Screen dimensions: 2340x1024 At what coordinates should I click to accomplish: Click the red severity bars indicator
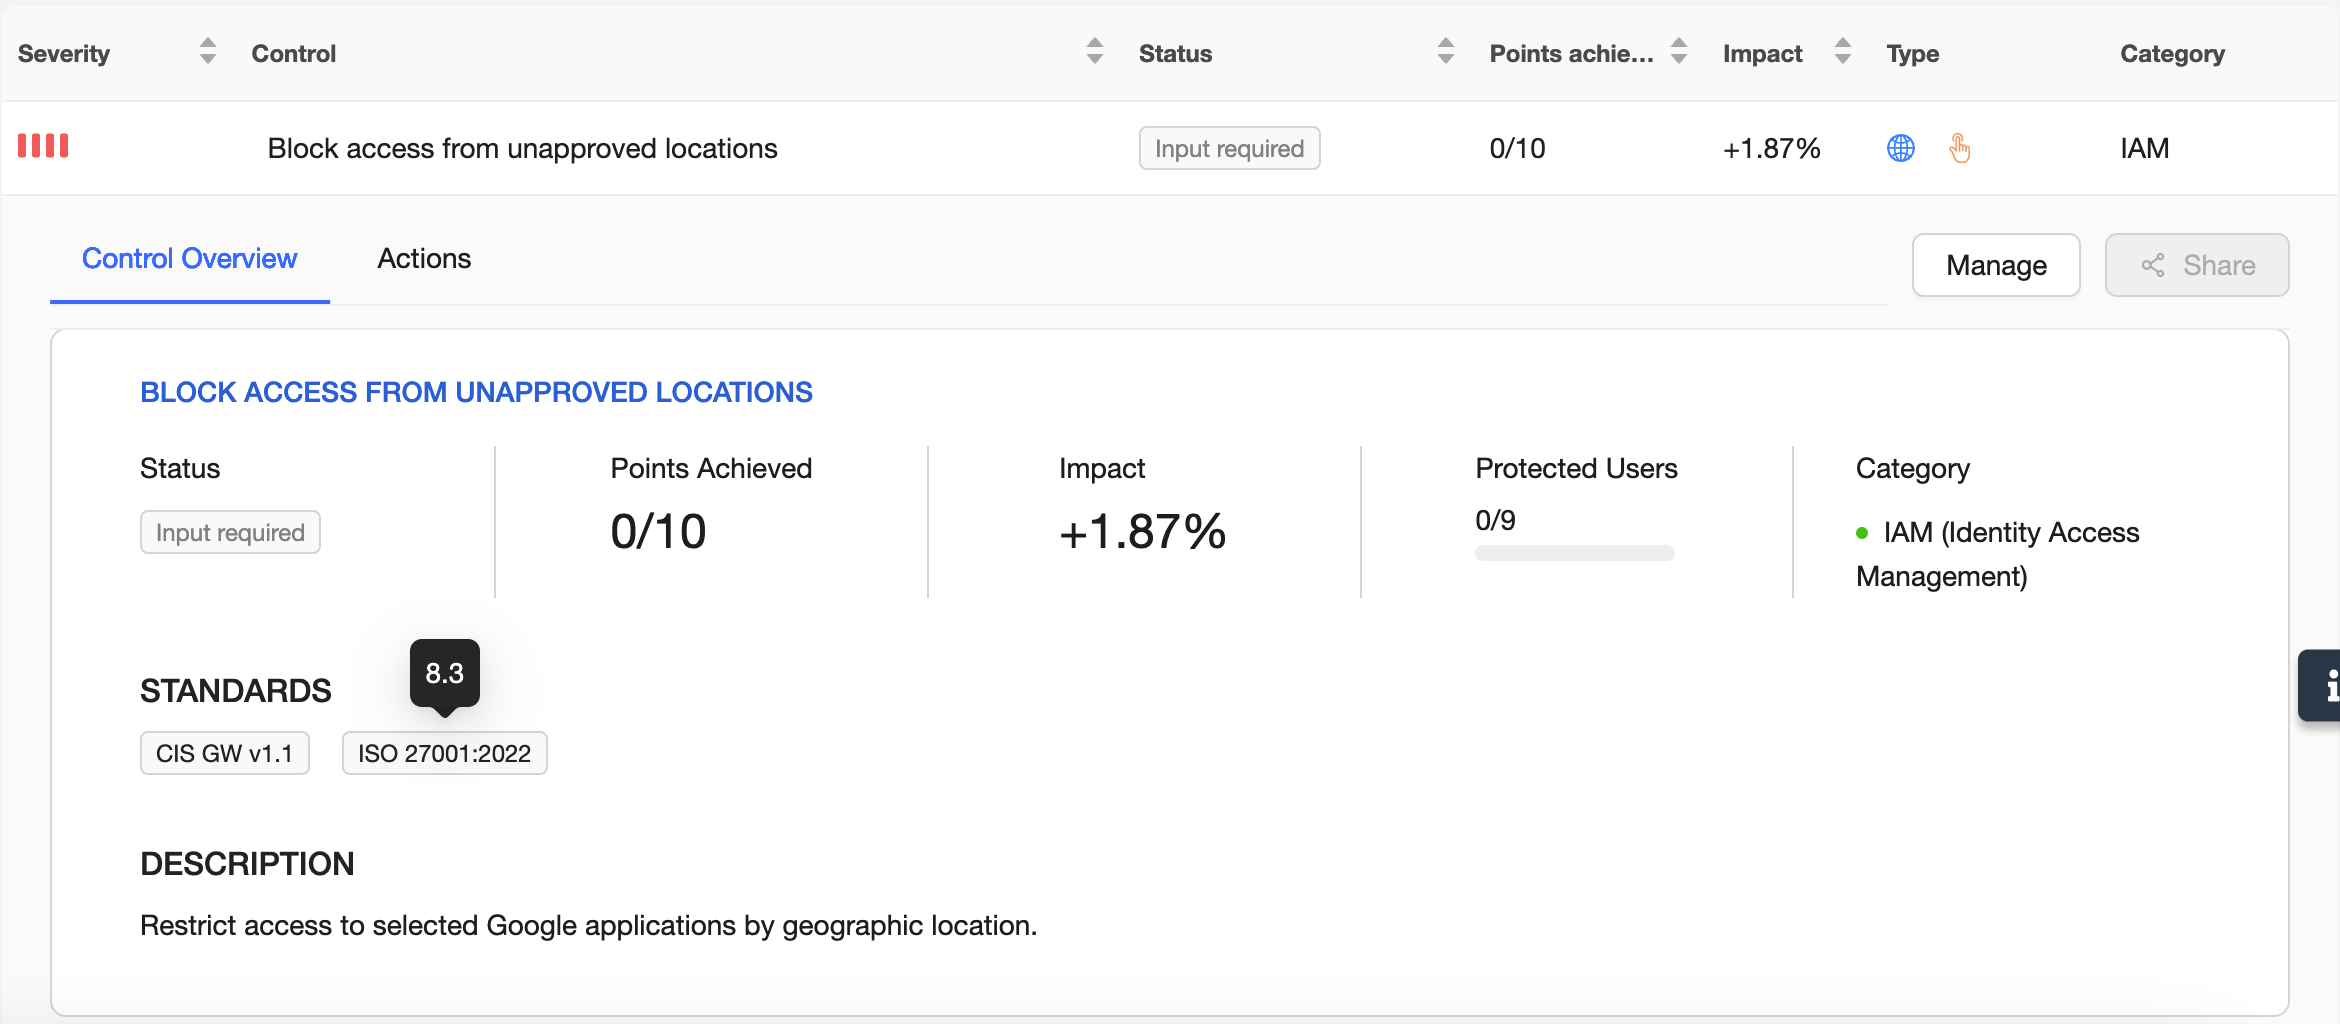coord(43,147)
